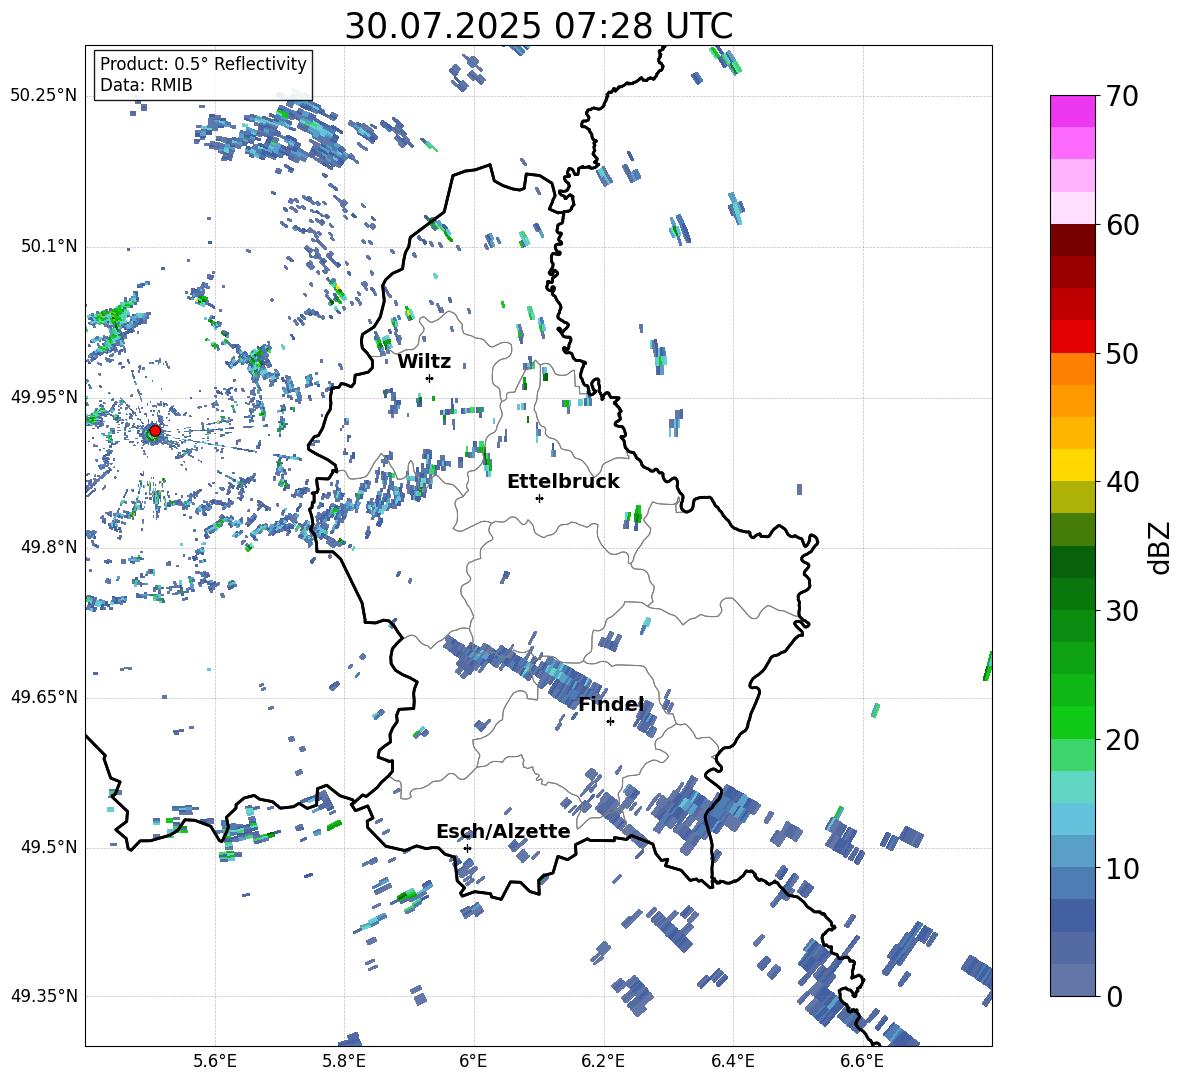Click the red radar site marker
The height and width of the screenshot is (1081, 1184).
[155, 431]
